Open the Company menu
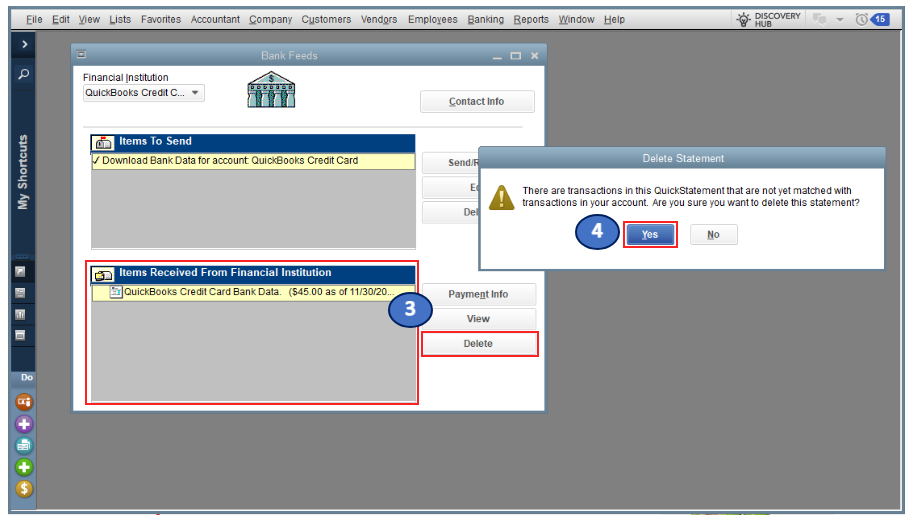911x522 pixels. (x=270, y=19)
